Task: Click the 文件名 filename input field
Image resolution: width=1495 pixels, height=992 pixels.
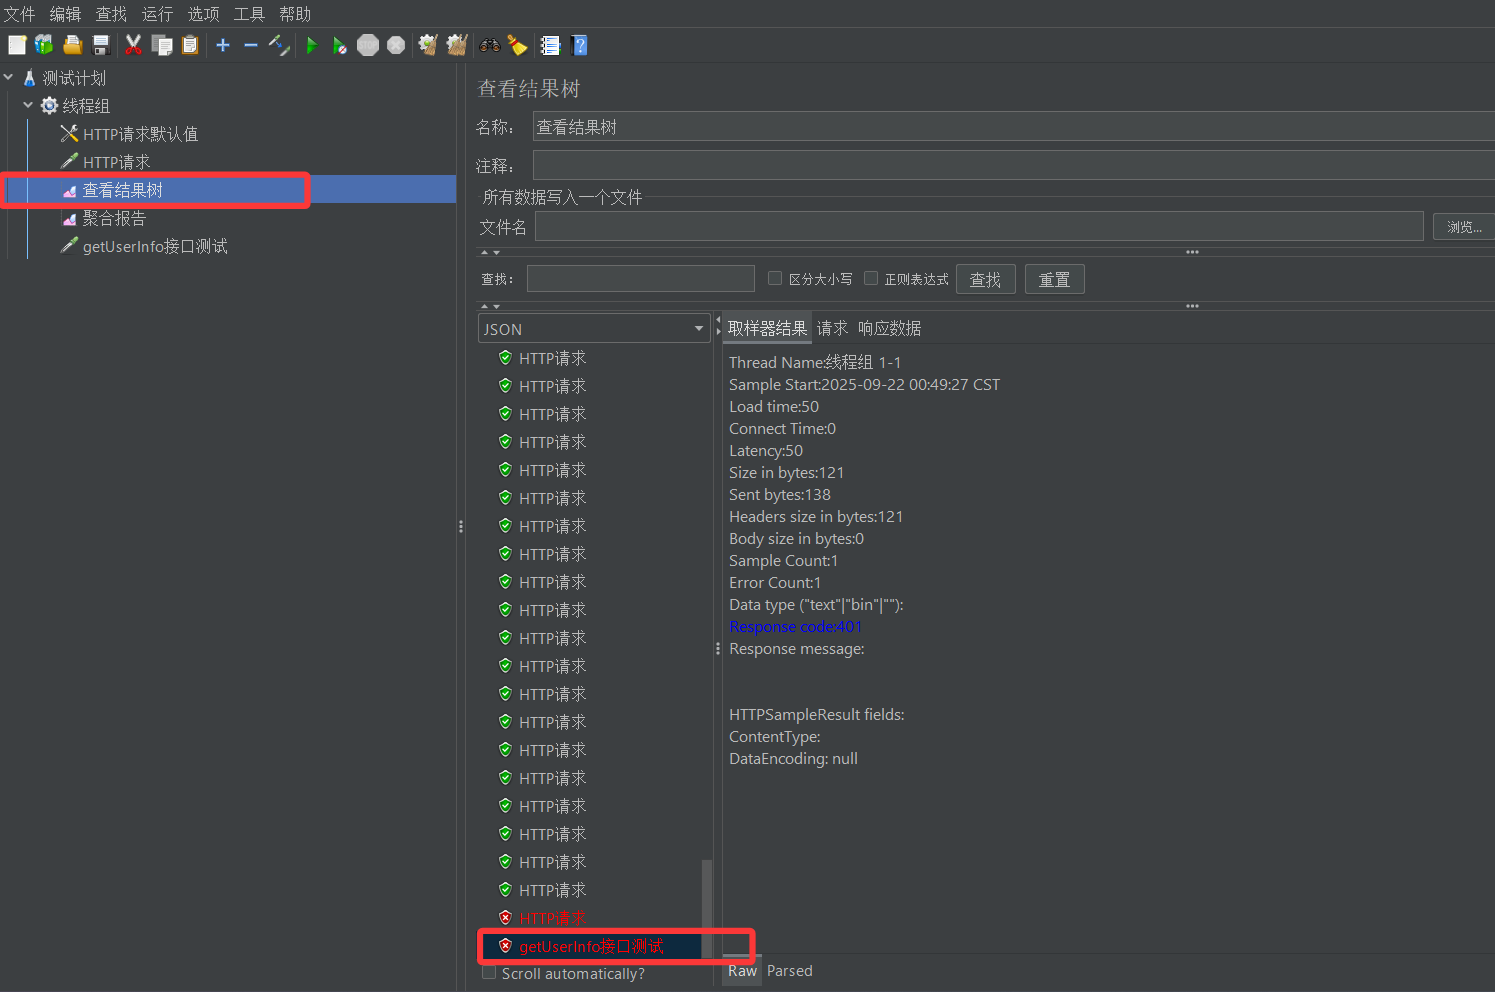Action: coord(979,227)
